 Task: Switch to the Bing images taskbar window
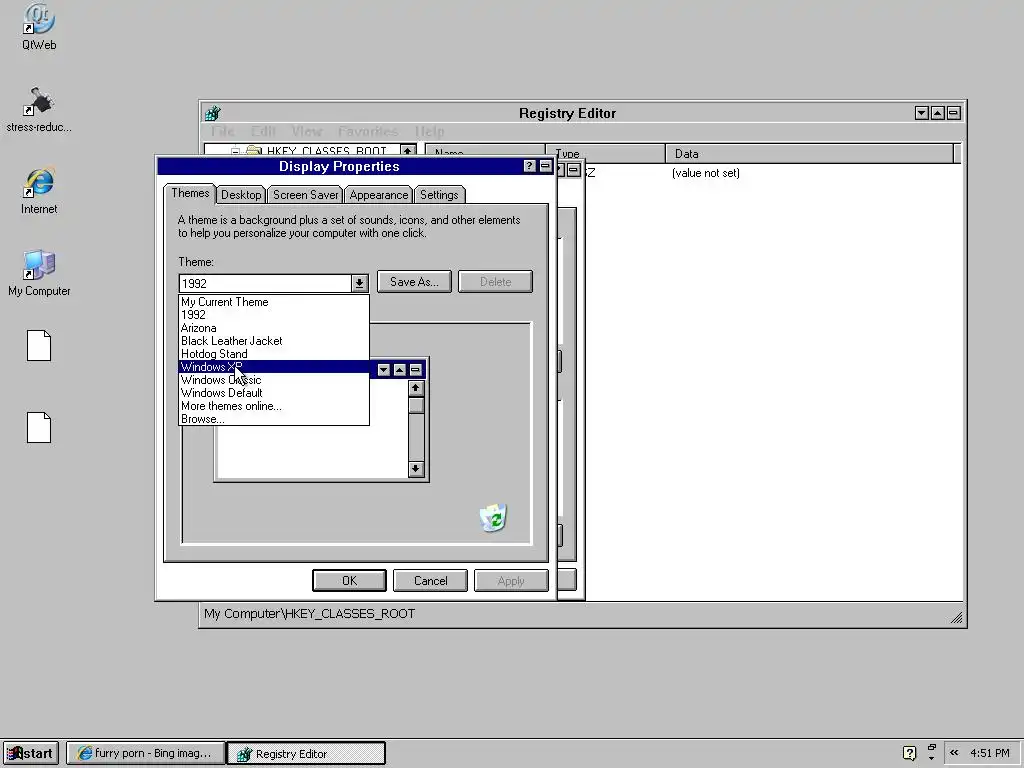tap(145, 753)
